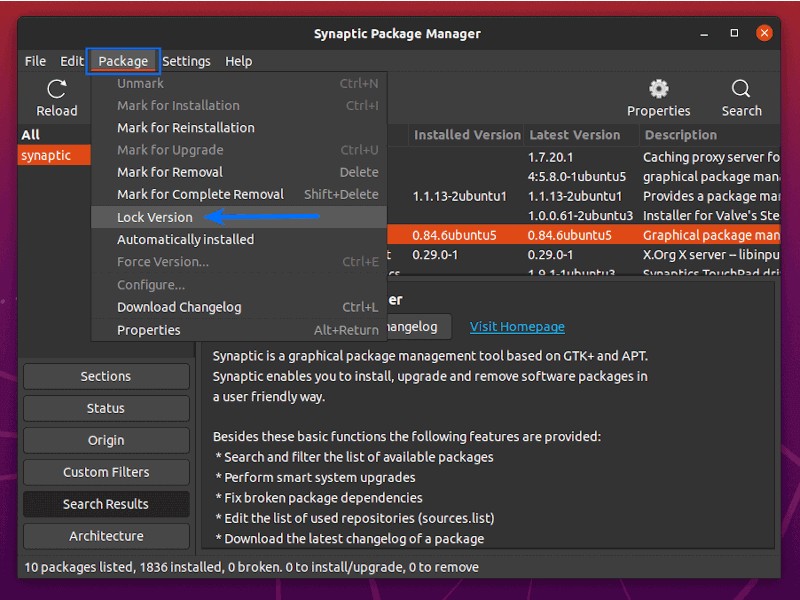Choose Mark for Reinstallation
800x600 pixels.
185,128
